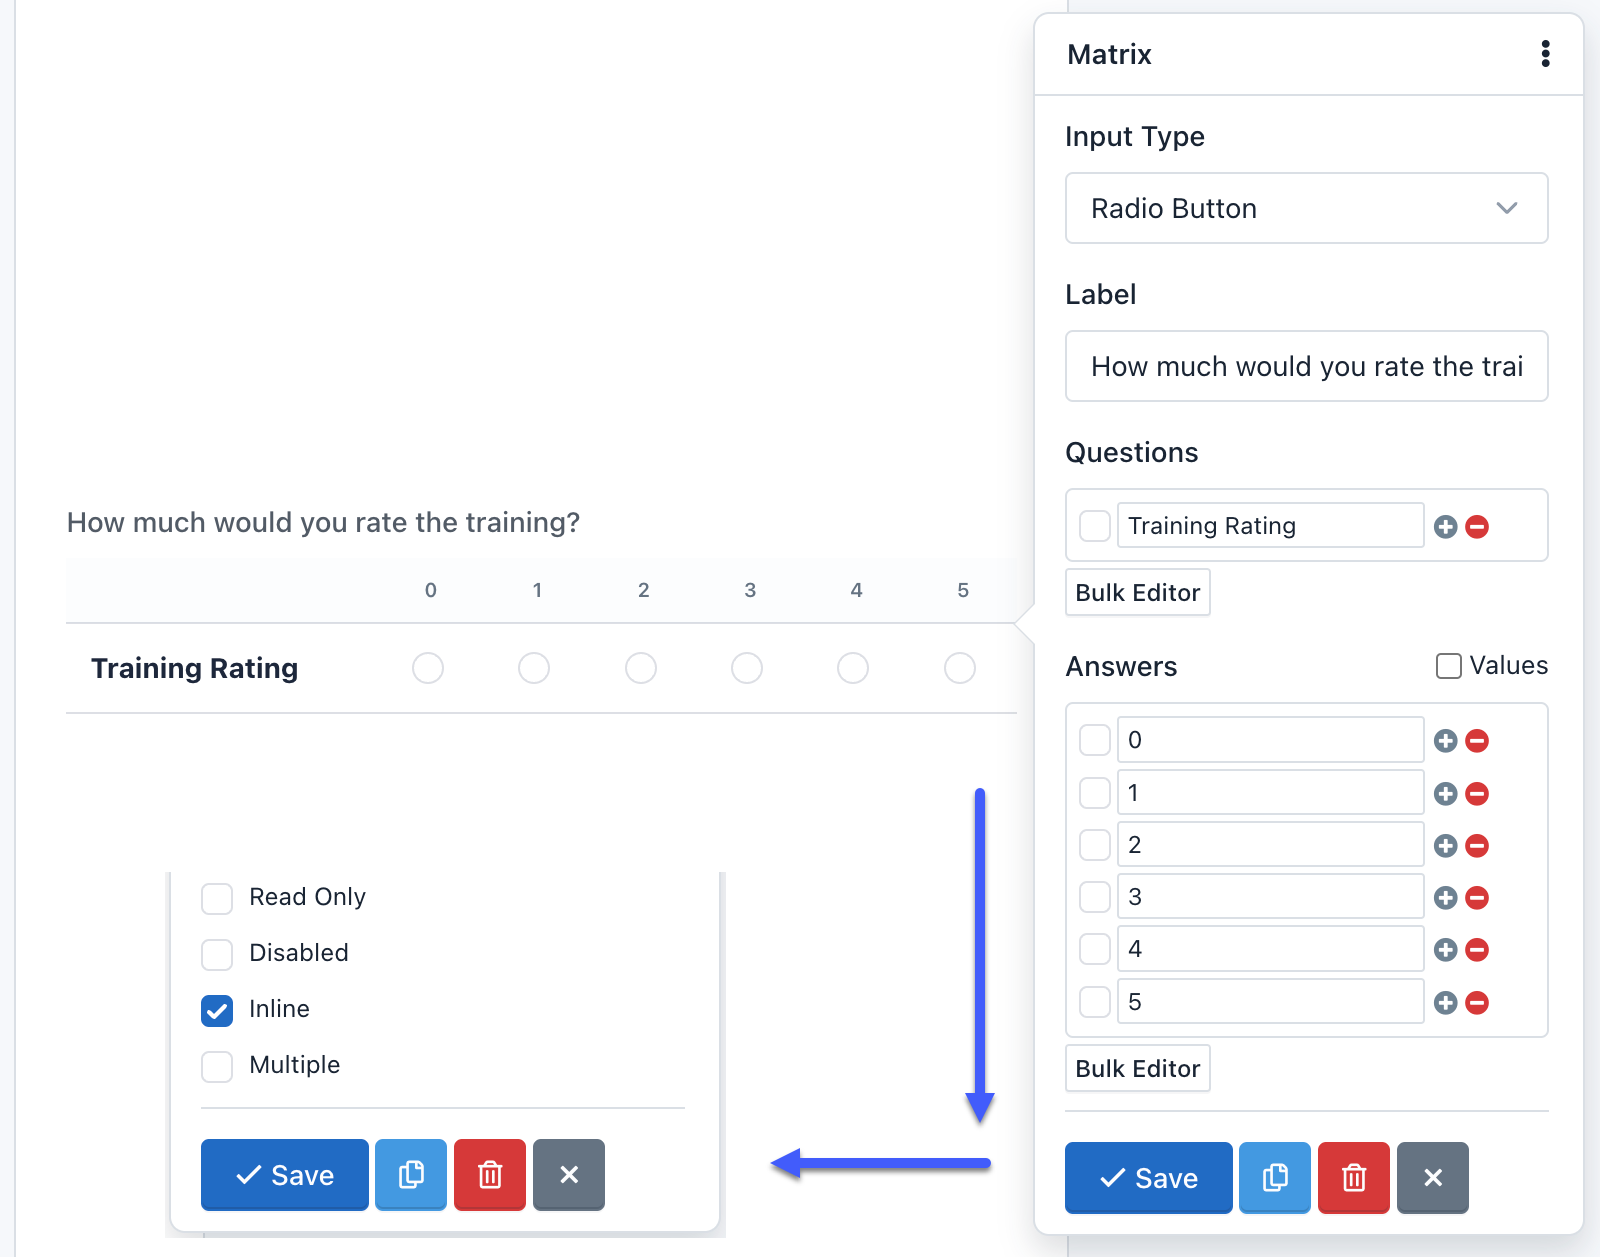Screen dimensions: 1600x1257
Task: Click the trash icon in the left panel
Action: (489, 1175)
